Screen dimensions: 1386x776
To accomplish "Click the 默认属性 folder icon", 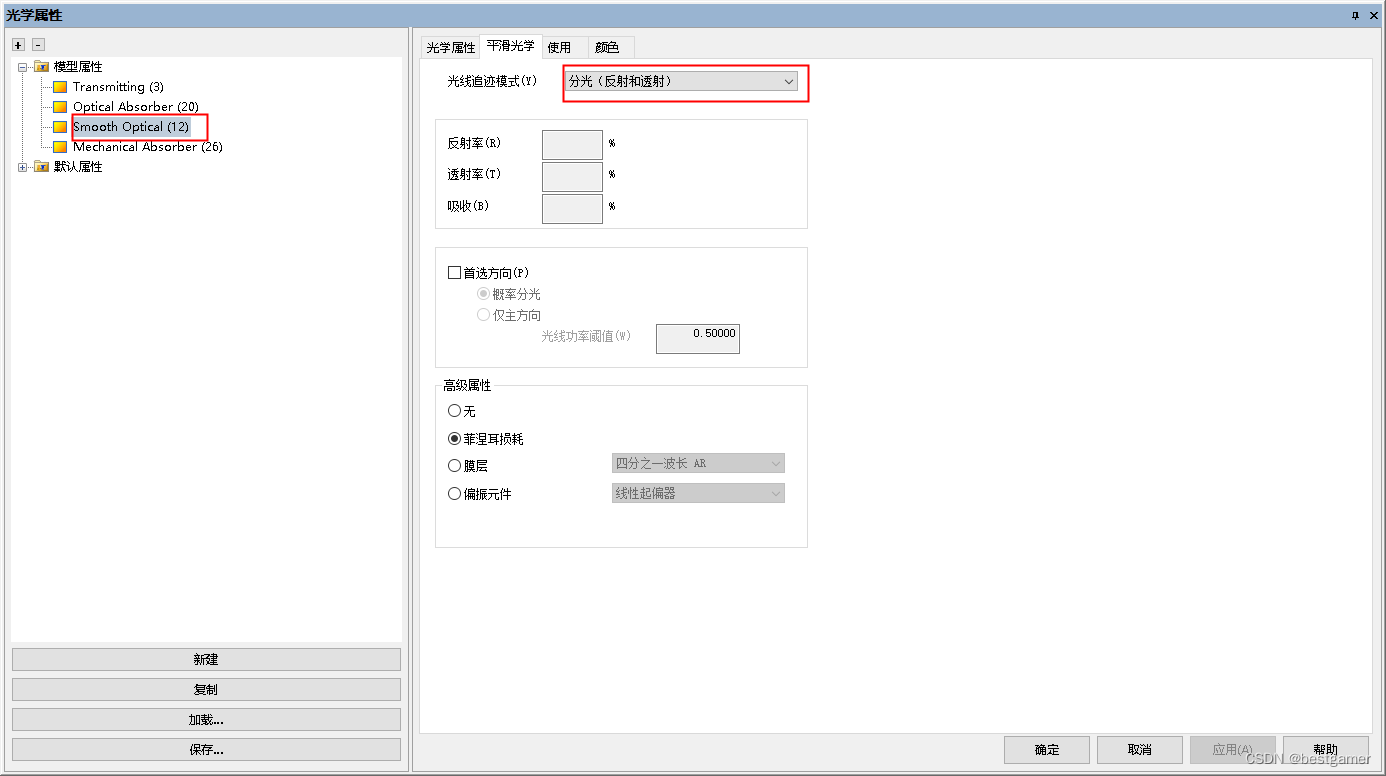I will click(42, 167).
